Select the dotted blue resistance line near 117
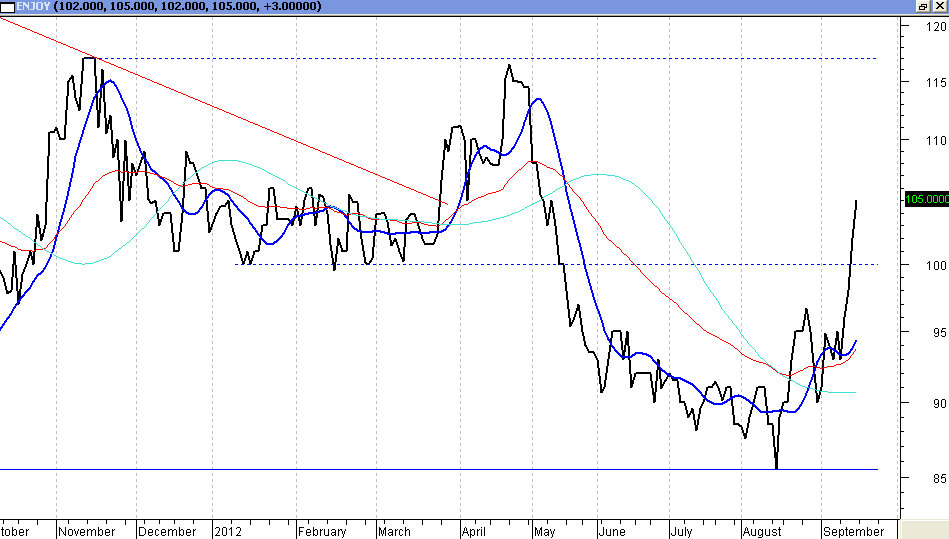The height and width of the screenshot is (539, 949). (x=486, y=59)
